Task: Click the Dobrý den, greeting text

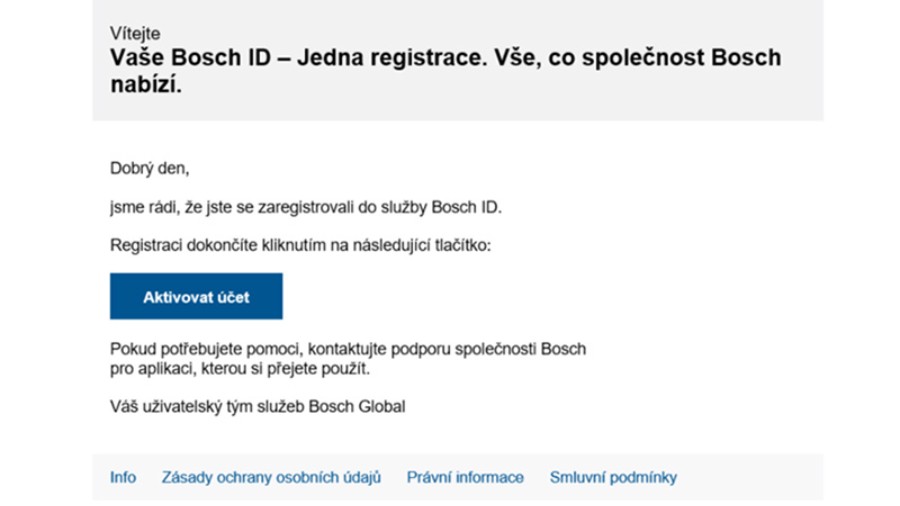Action: pos(149,168)
